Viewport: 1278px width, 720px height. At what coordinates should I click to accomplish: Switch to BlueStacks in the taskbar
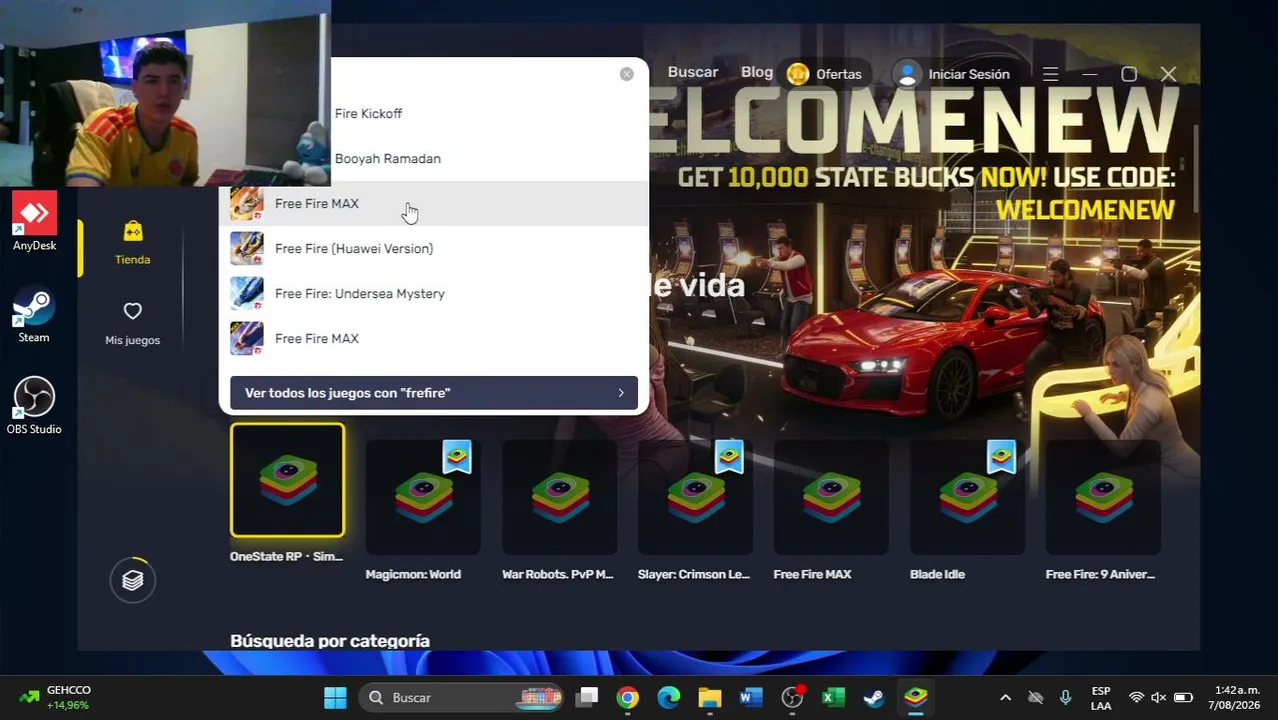[916, 697]
